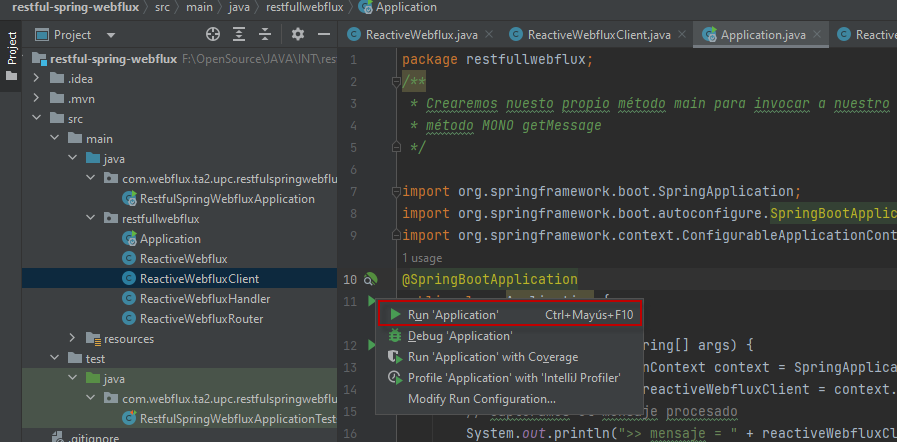
Task: Close the ReactiveWebflux.java tab
Action: [489, 34]
